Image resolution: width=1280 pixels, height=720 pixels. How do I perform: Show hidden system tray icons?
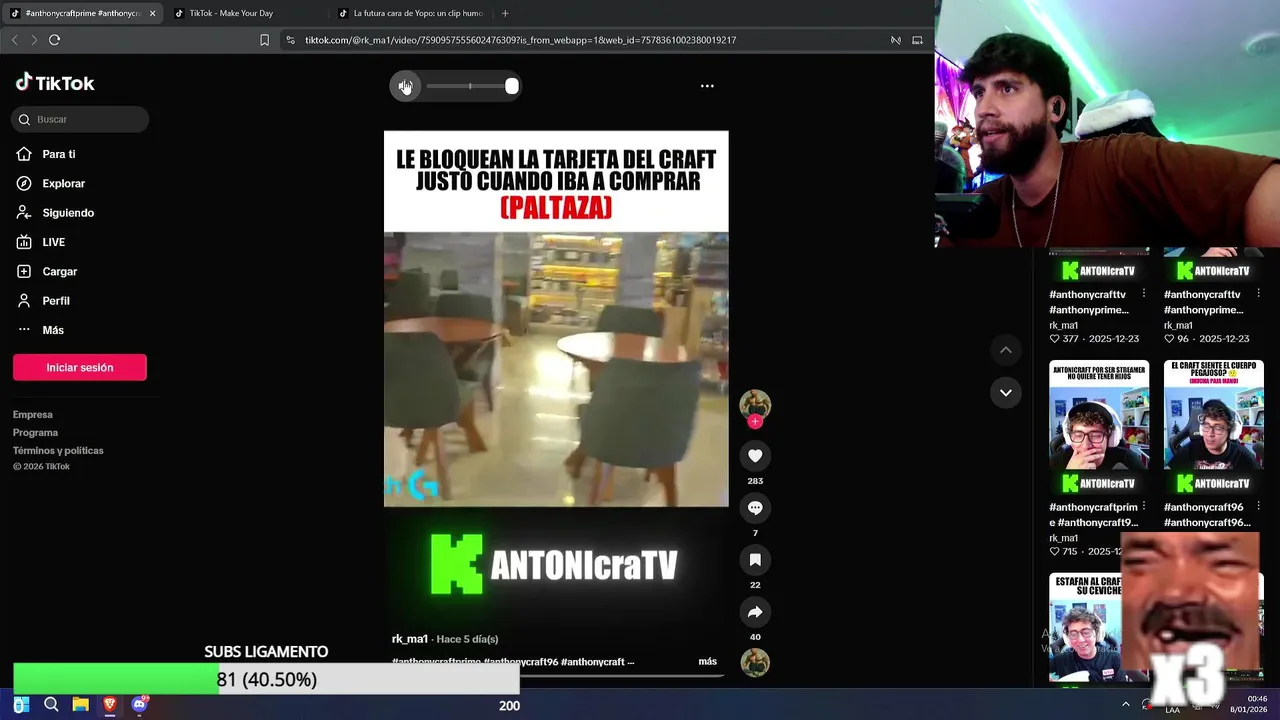click(1125, 704)
